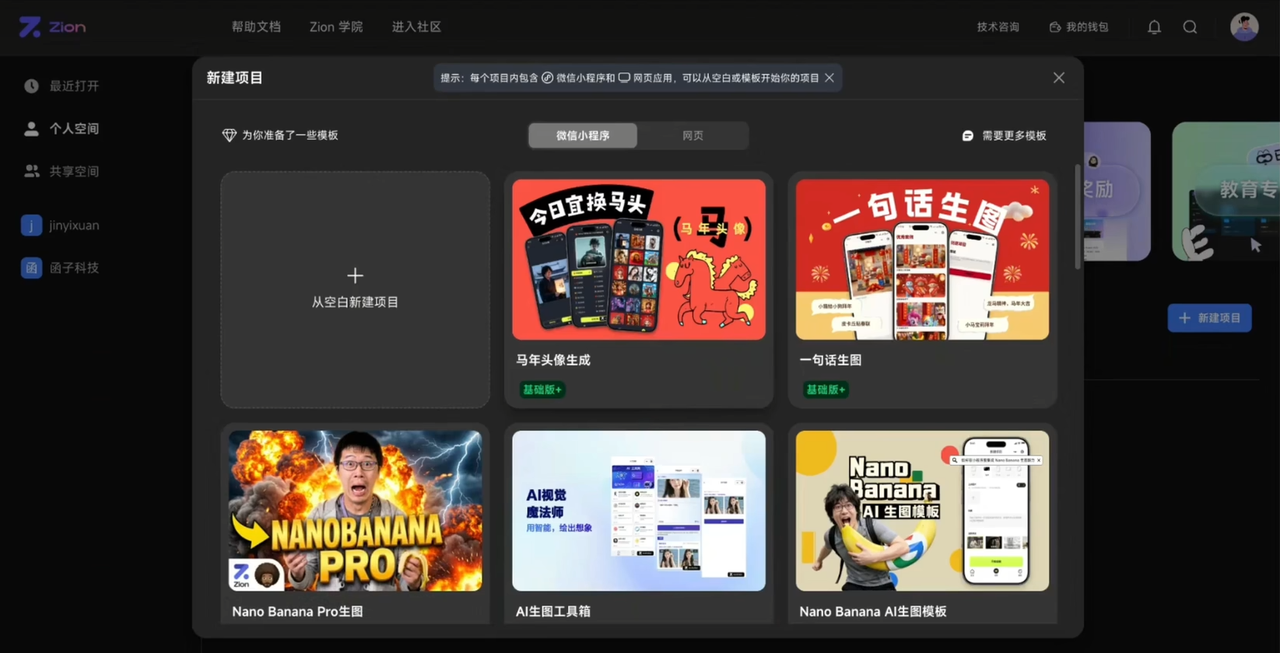The width and height of the screenshot is (1280, 653).
Task: Click 基础版+ badge under 一句话生图
Action: (826, 389)
